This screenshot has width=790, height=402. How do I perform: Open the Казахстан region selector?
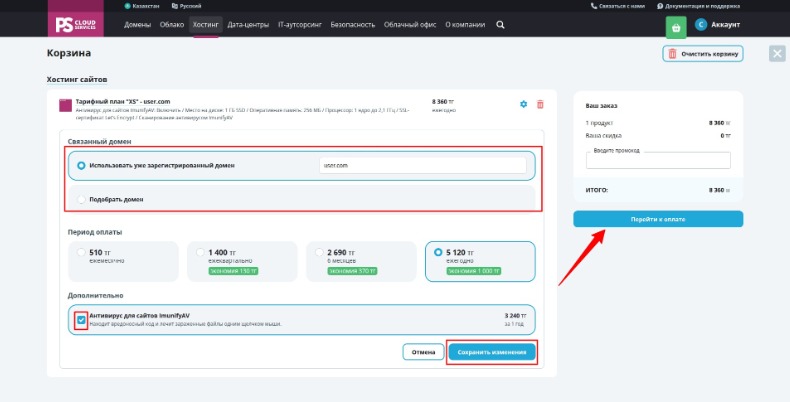tap(142, 6)
